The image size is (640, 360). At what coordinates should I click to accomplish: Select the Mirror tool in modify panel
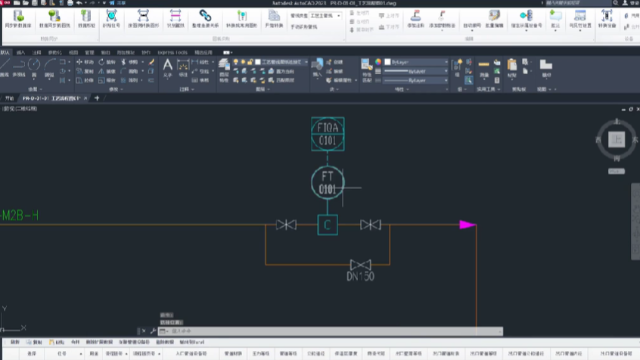(x=107, y=71)
